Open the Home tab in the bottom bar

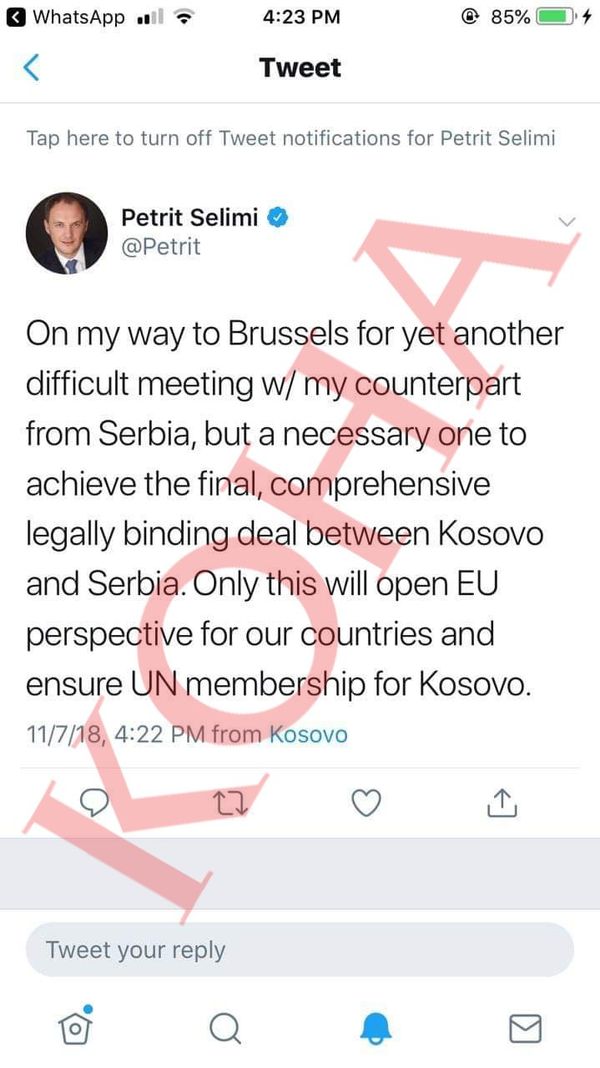[76, 1026]
